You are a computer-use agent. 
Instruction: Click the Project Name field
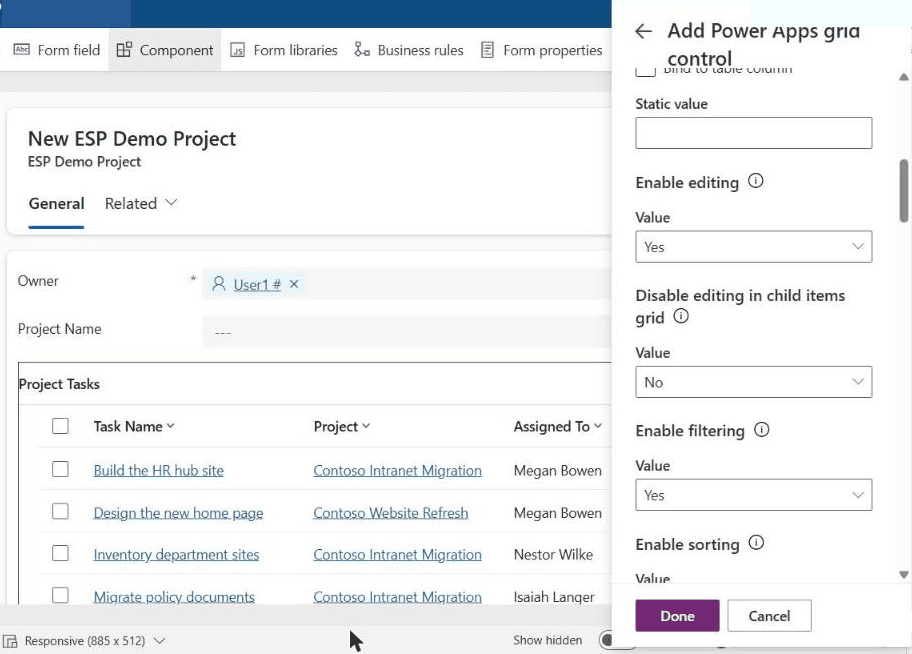(406, 332)
